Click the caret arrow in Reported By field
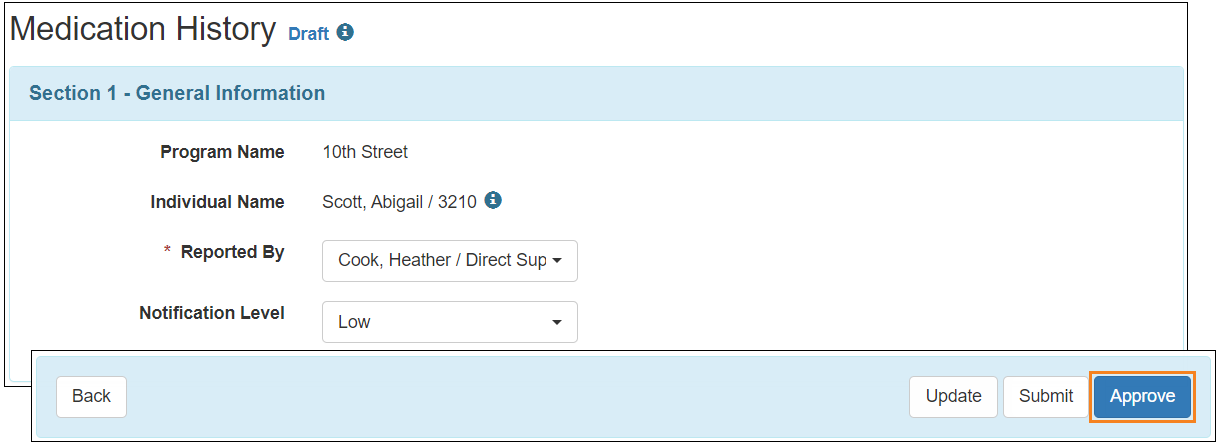This screenshot has width=1219, height=445. tap(557, 261)
